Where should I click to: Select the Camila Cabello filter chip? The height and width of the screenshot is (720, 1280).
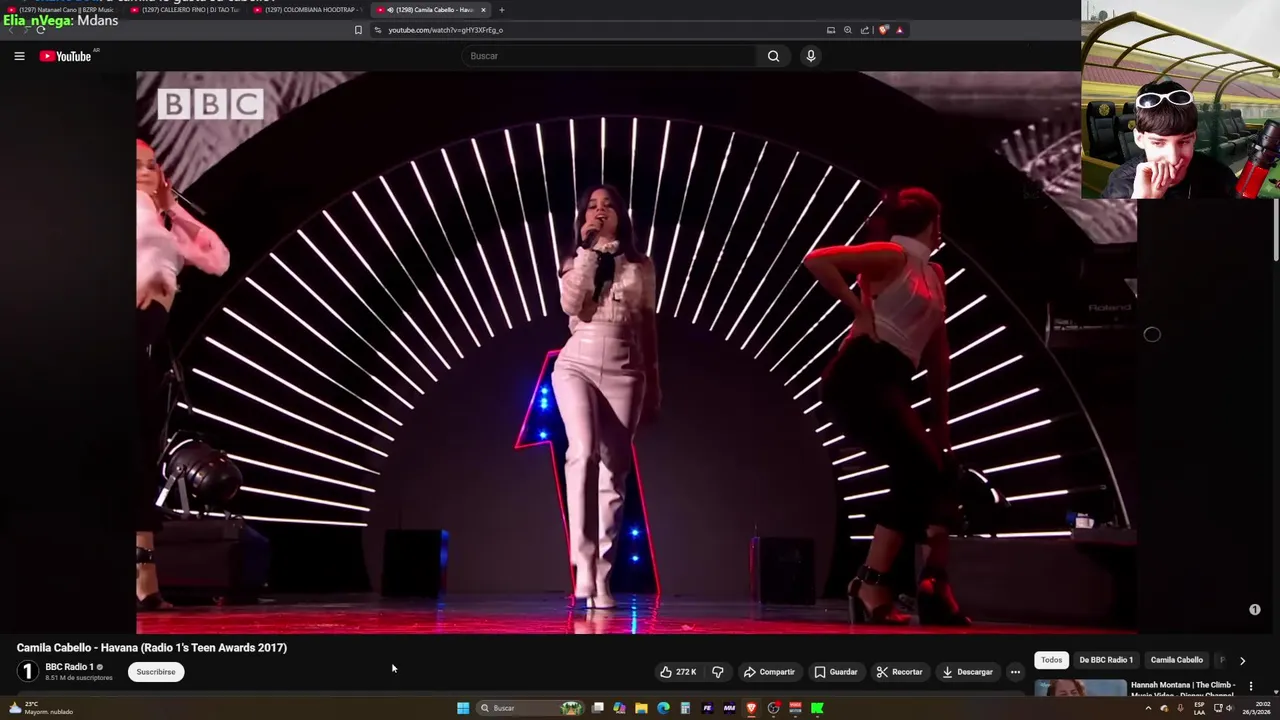[x=1176, y=660]
